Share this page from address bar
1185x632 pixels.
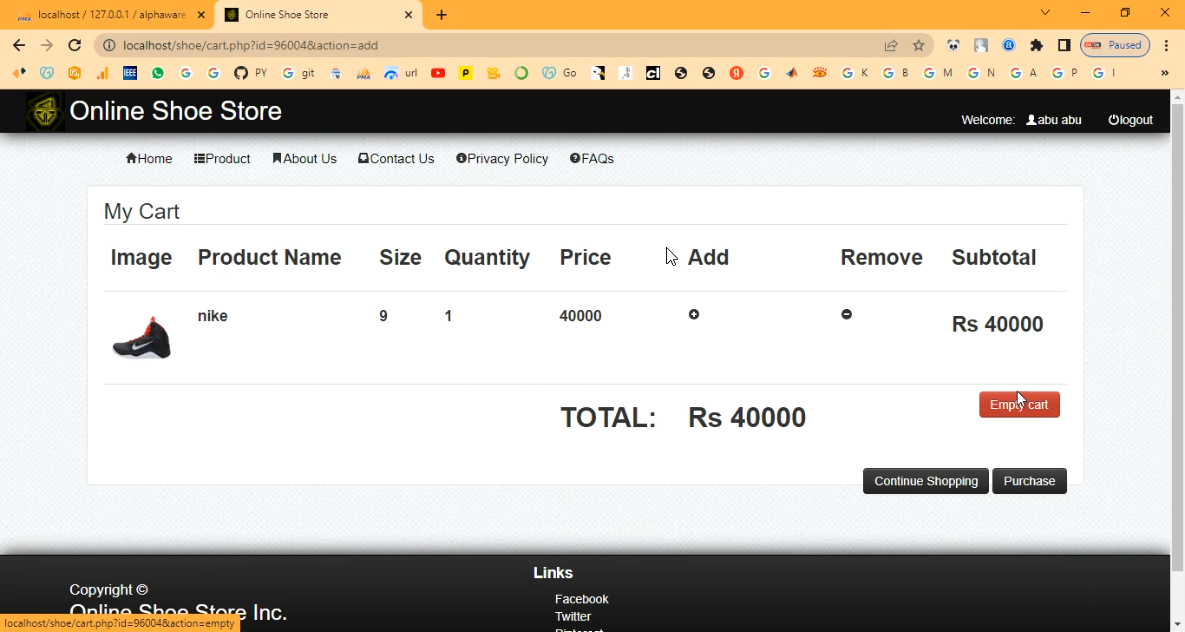[x=891, y=45]
